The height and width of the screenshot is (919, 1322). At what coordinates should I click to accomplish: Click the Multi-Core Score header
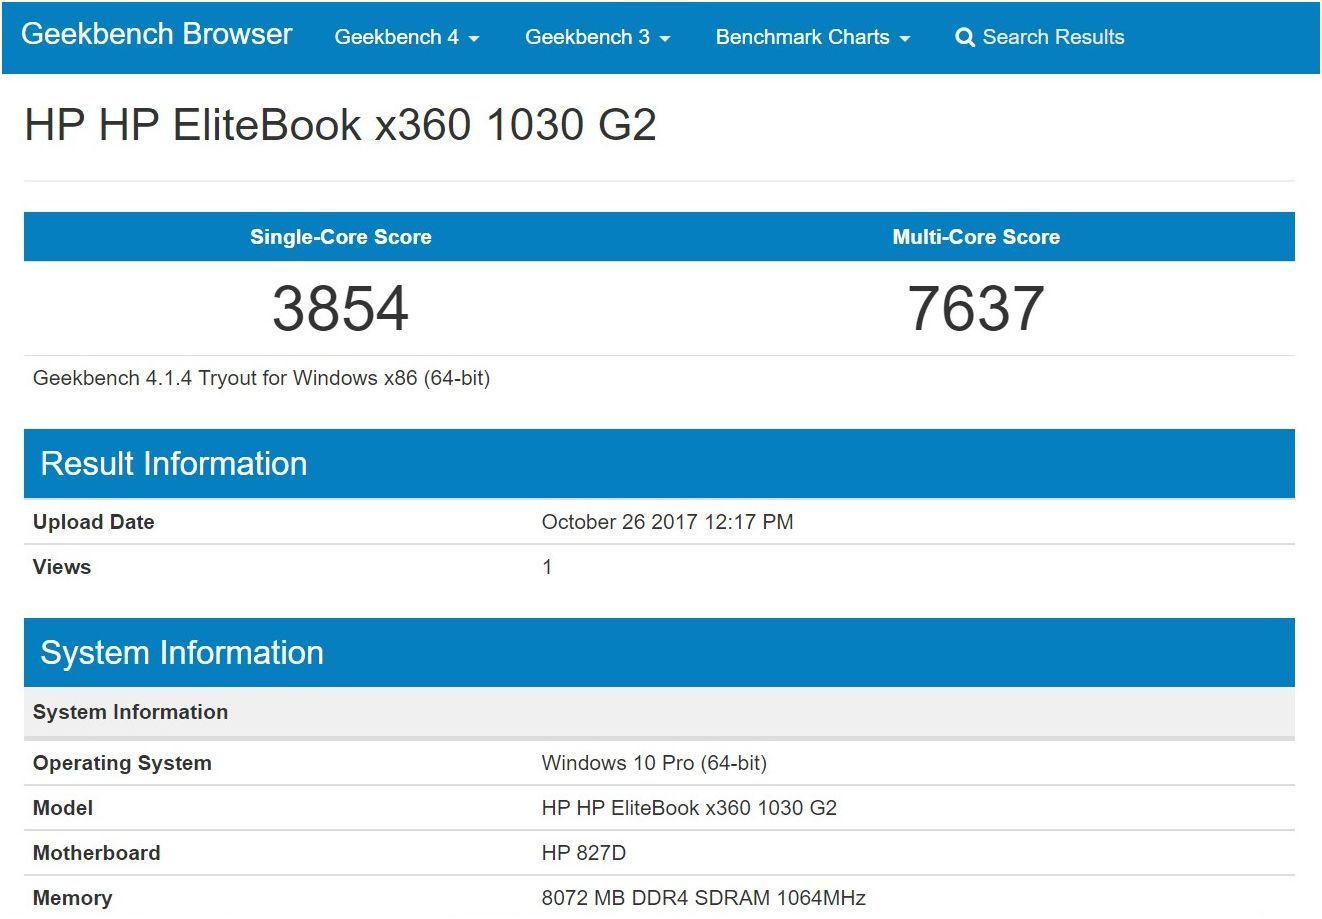click(x=976, y=237)
